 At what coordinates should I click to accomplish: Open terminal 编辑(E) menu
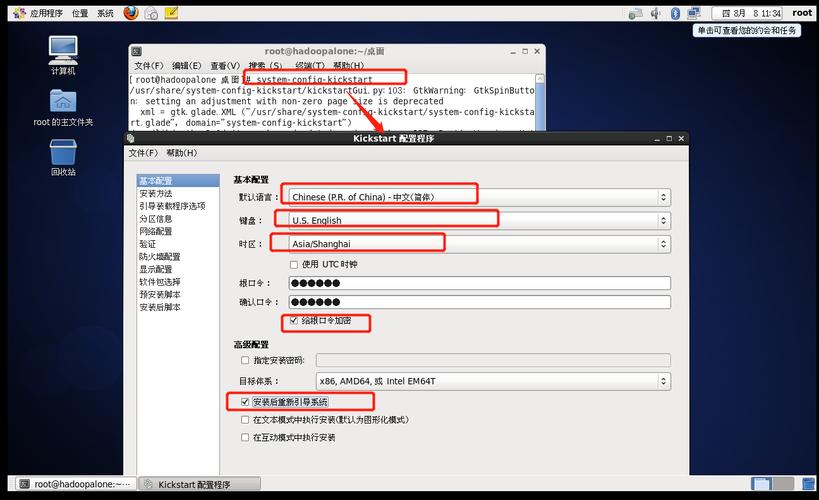[x=186, y=66]
